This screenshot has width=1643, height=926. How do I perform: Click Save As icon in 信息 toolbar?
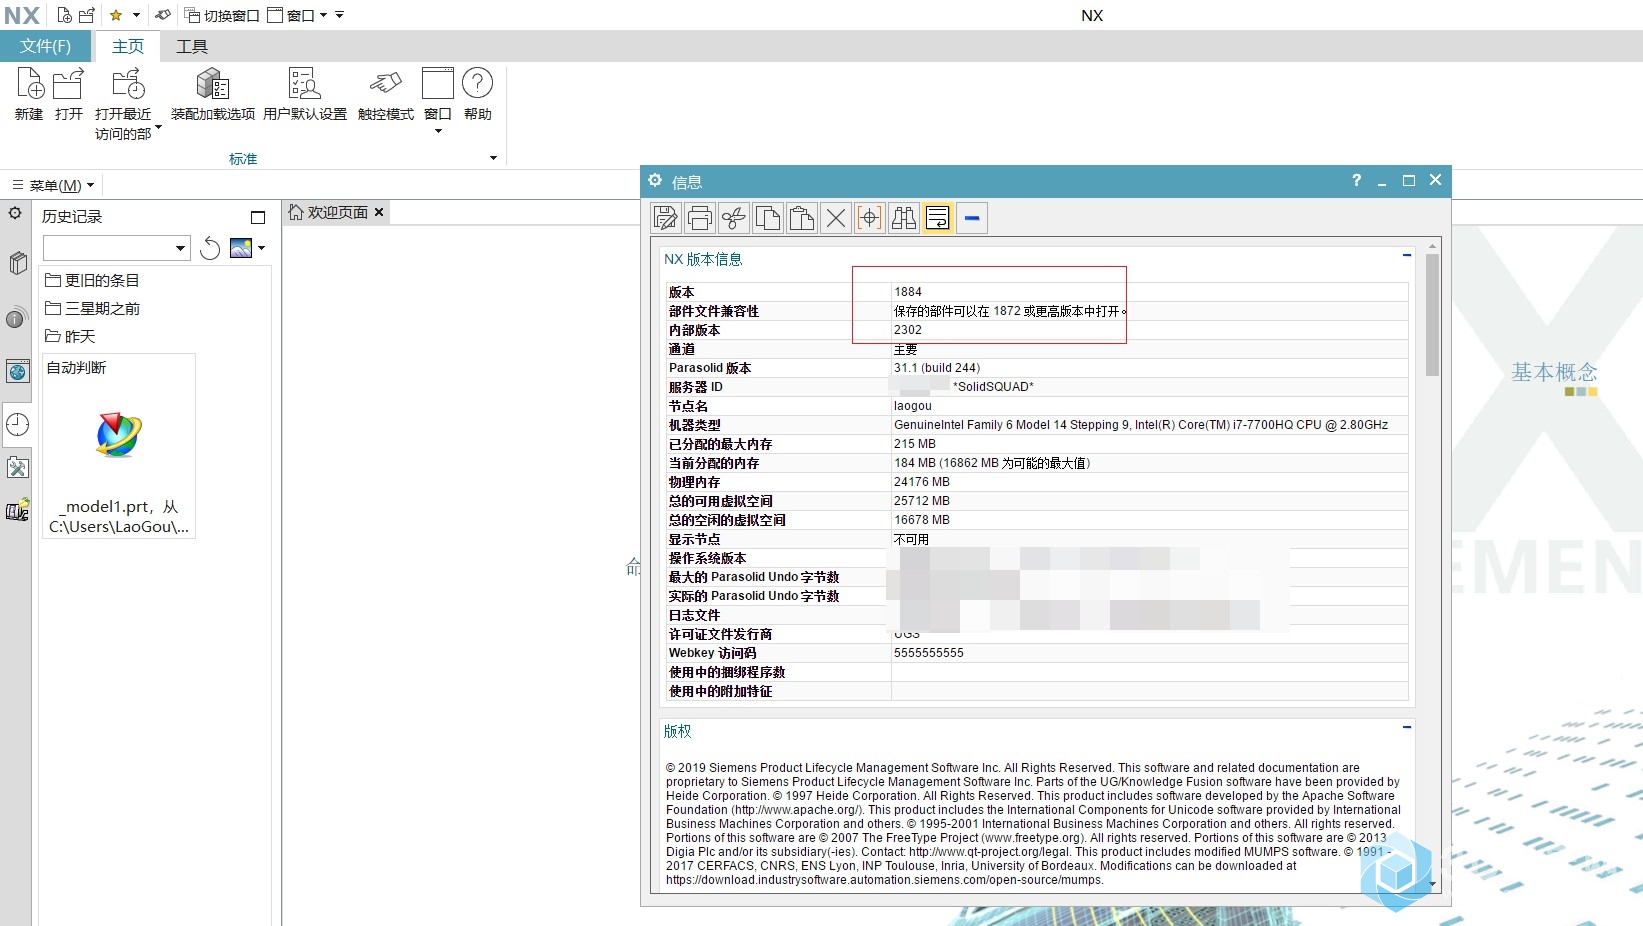[666, 218]
